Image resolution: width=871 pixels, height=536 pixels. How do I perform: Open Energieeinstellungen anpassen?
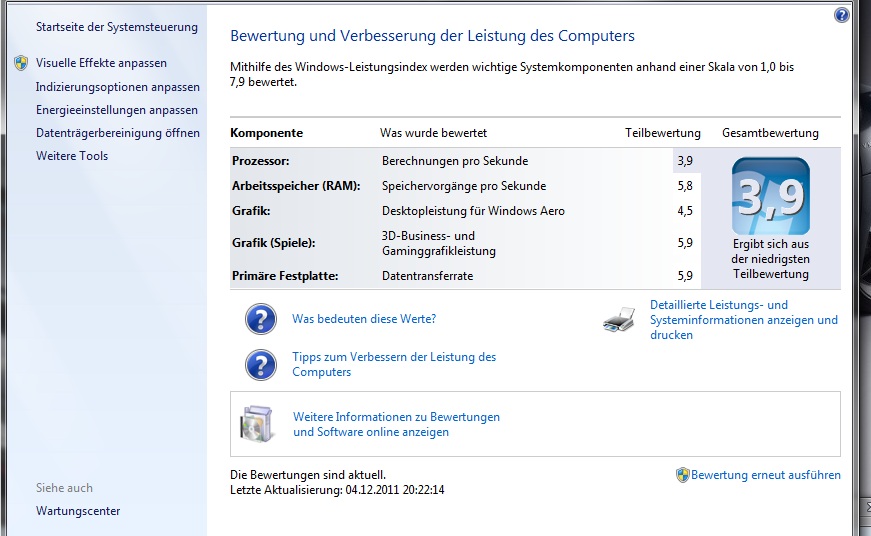click(117, 110)
